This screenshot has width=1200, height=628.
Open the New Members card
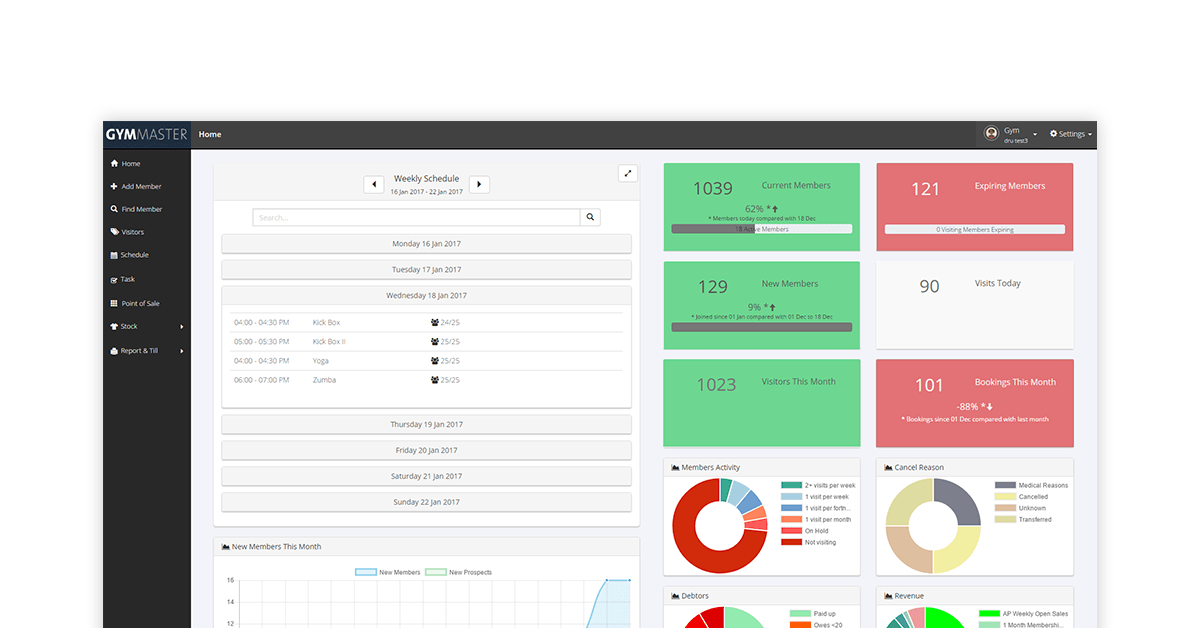click(762, 306)
